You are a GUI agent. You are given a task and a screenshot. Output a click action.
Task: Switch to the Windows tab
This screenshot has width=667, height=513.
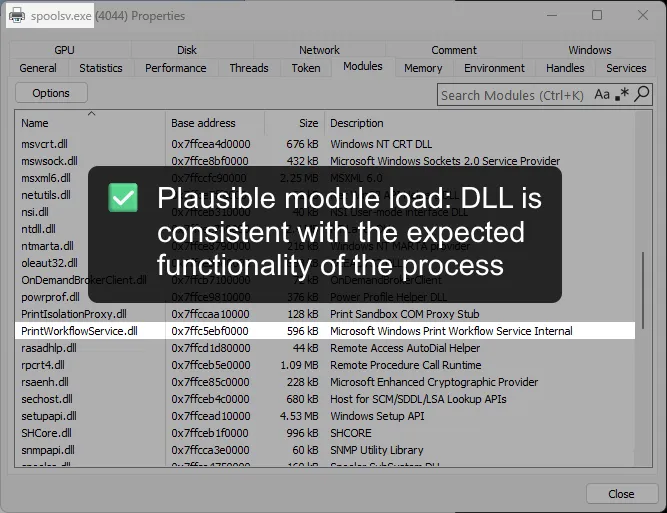590,50
